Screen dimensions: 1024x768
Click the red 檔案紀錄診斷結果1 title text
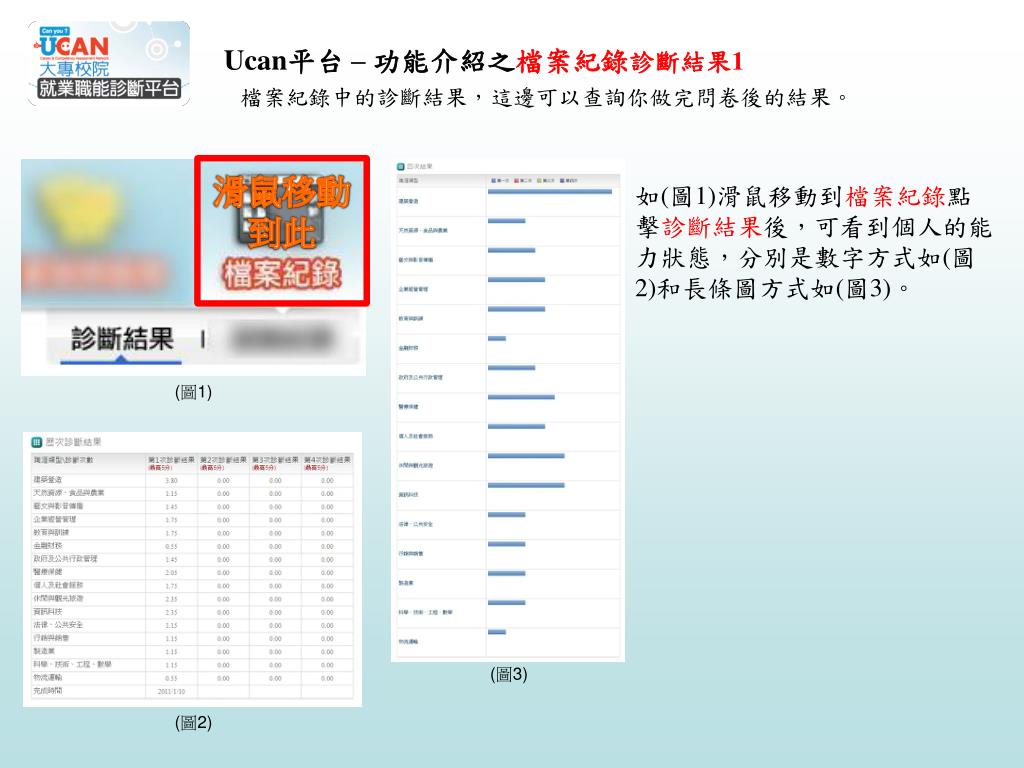point(630,62)
